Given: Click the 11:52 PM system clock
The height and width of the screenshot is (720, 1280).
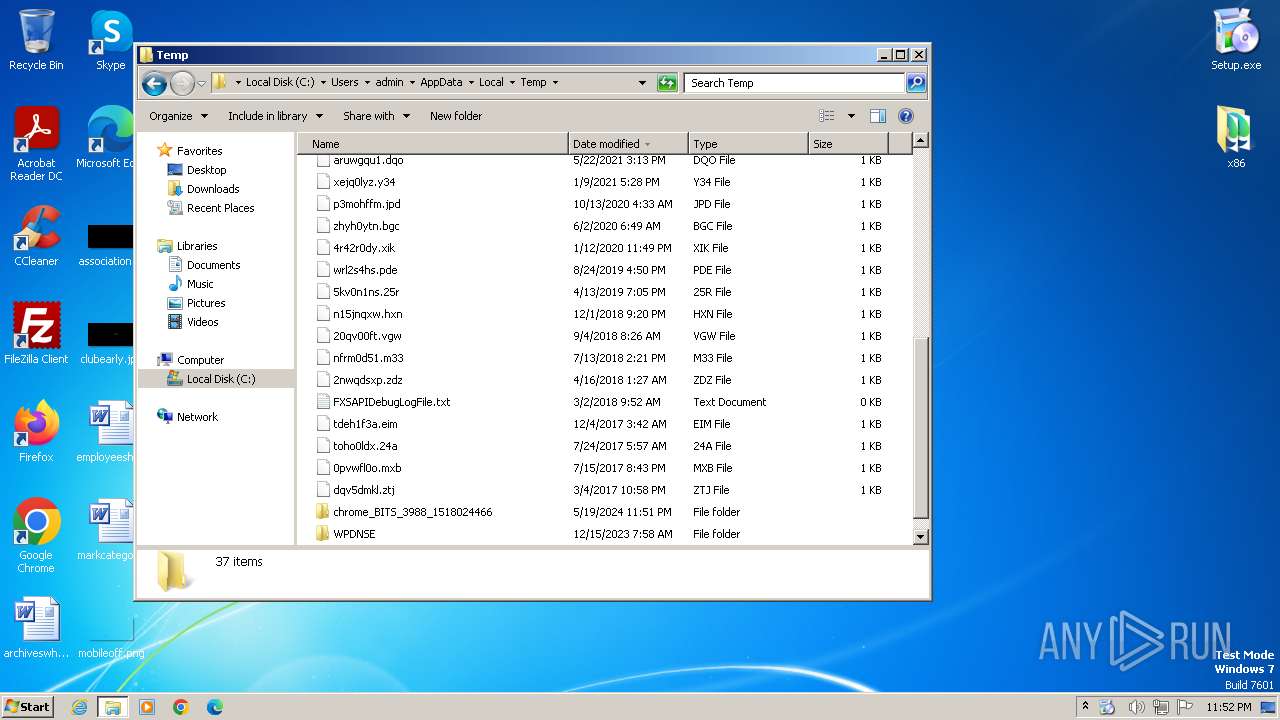Looking at the screenshot, I should (1228, 707).
